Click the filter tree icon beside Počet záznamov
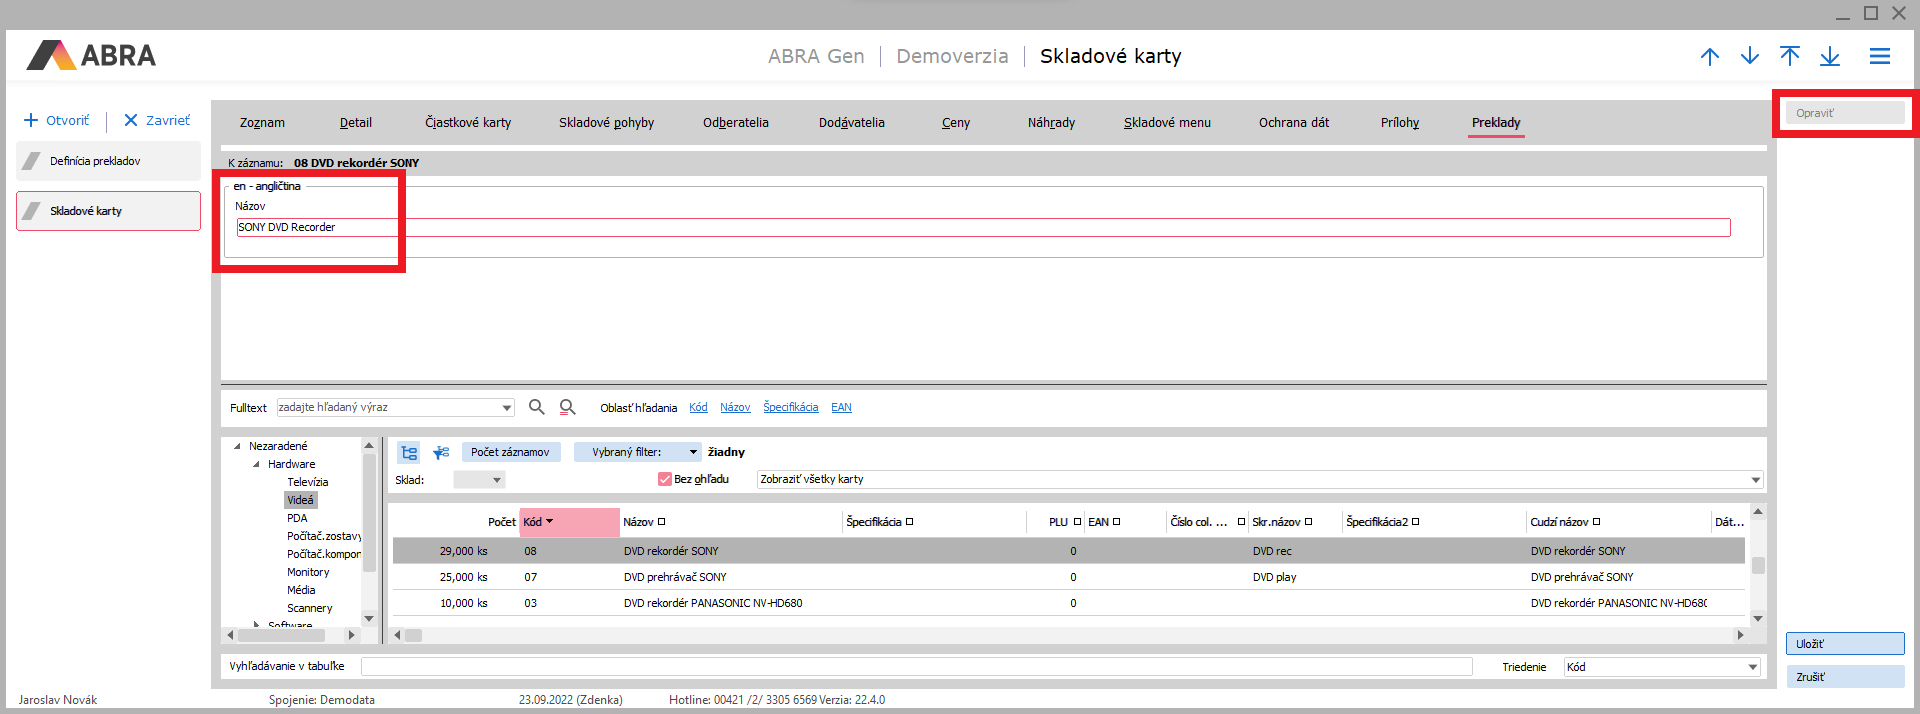This screenshot has height=714, width=1920. click(441, 453)
